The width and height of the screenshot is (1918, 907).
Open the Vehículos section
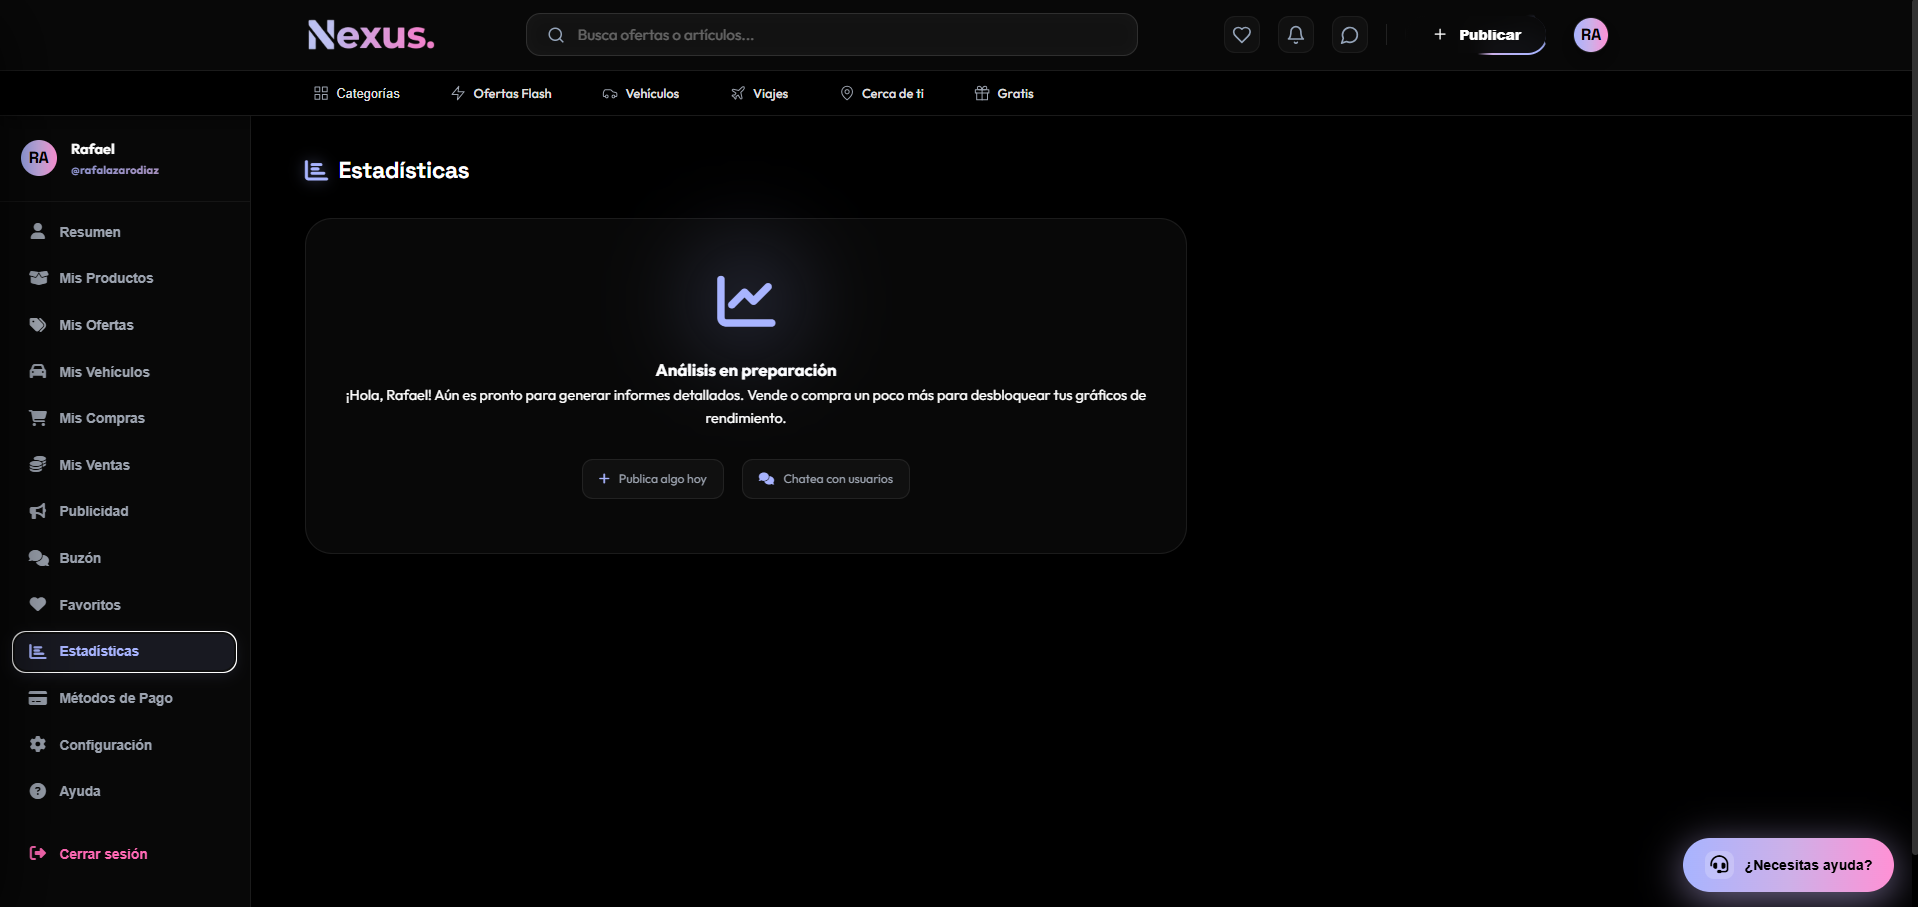click(640, 93)
